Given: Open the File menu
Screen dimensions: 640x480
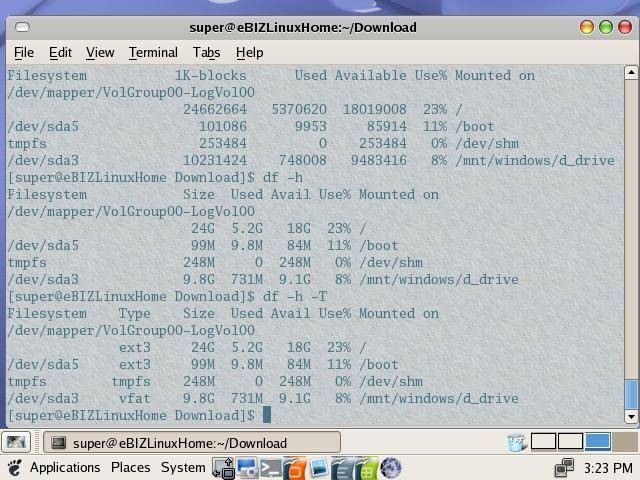Looking at the screenshot, I should pos(23,52).
